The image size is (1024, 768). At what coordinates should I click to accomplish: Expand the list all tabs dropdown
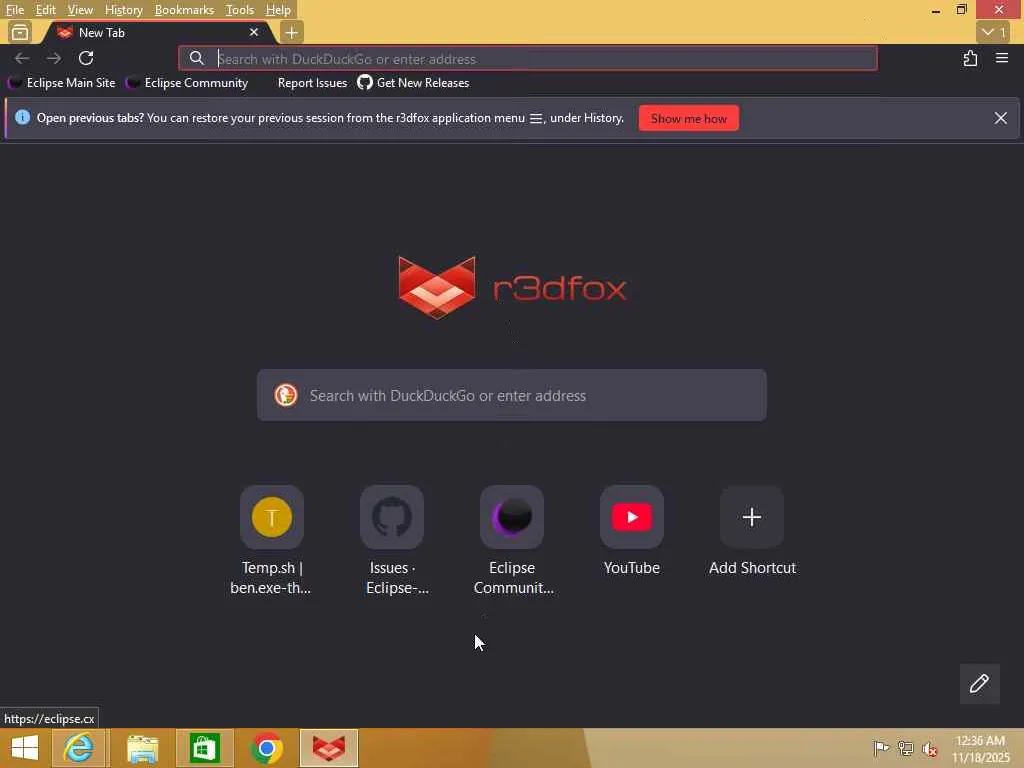tap(993, 32)
